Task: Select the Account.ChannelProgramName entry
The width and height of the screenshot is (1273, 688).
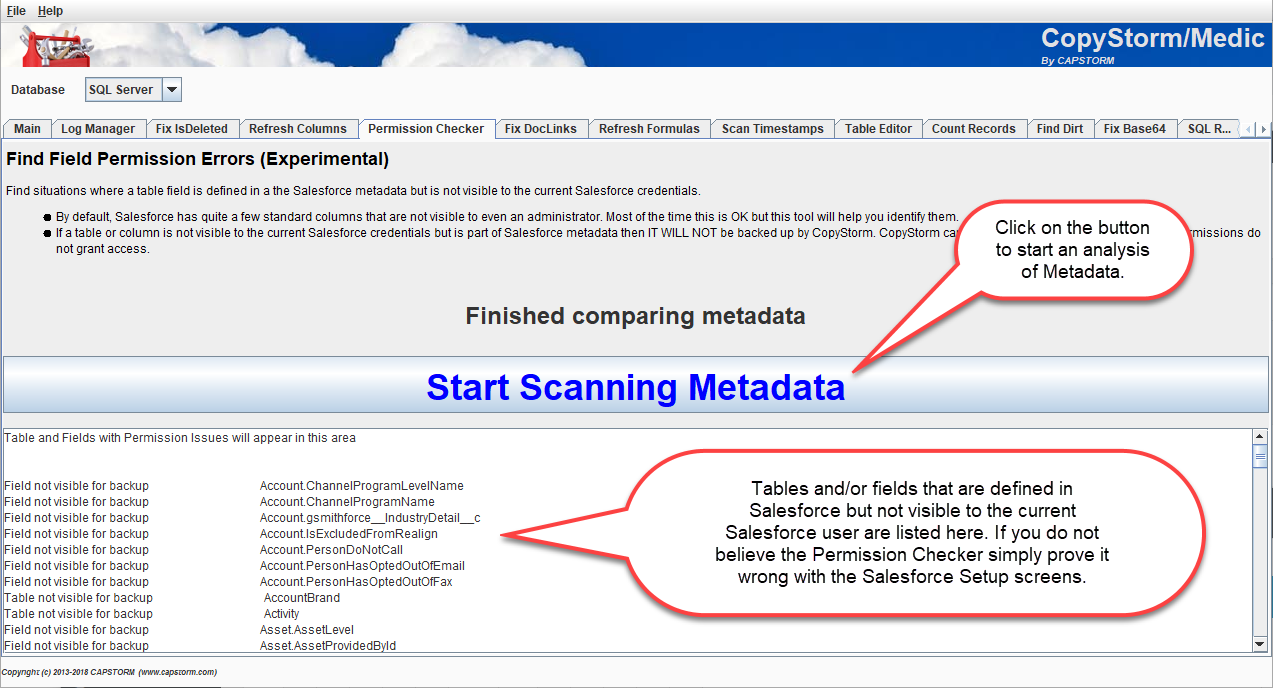Action: pos(347,502)
